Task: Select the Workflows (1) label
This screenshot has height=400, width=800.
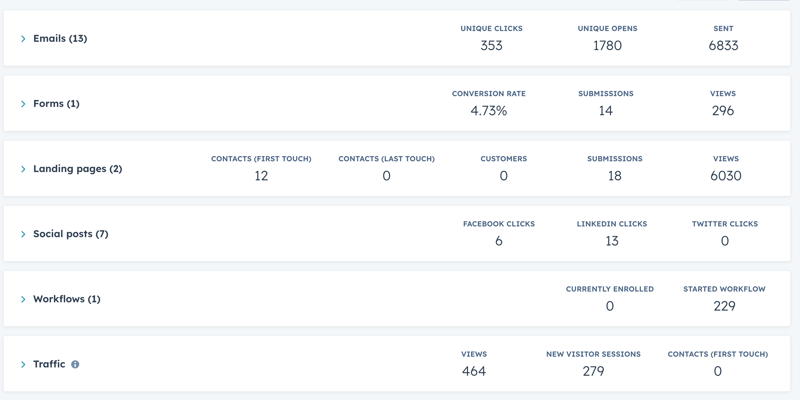Action: [67, 299]
